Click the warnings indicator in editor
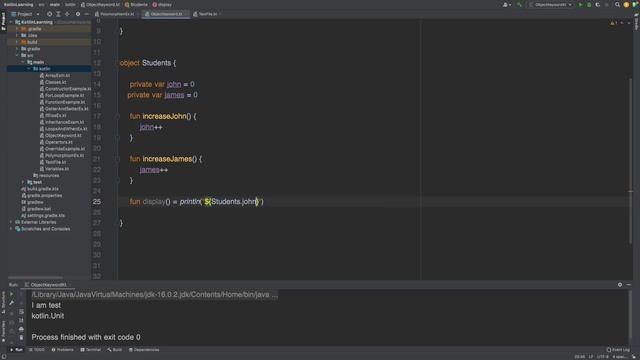The height and width of the screenshot is (360, 640). 614,23
